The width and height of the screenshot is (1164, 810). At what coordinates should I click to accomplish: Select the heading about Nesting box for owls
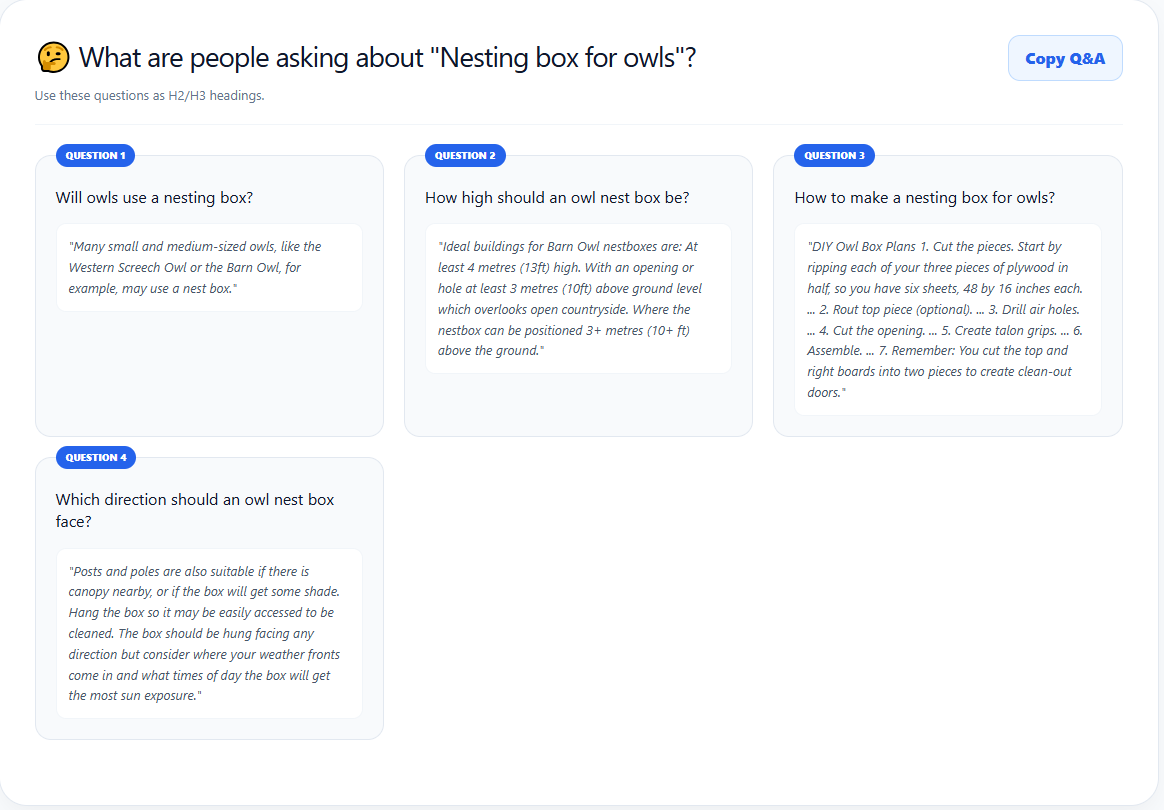[x=388, y=58]
